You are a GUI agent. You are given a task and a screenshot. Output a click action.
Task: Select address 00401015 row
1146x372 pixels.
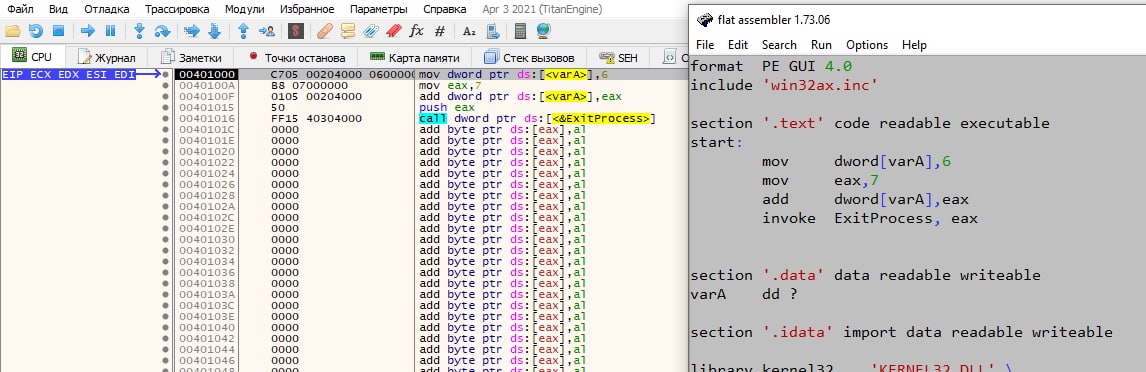pyautogui.click(x=207, y=107)
